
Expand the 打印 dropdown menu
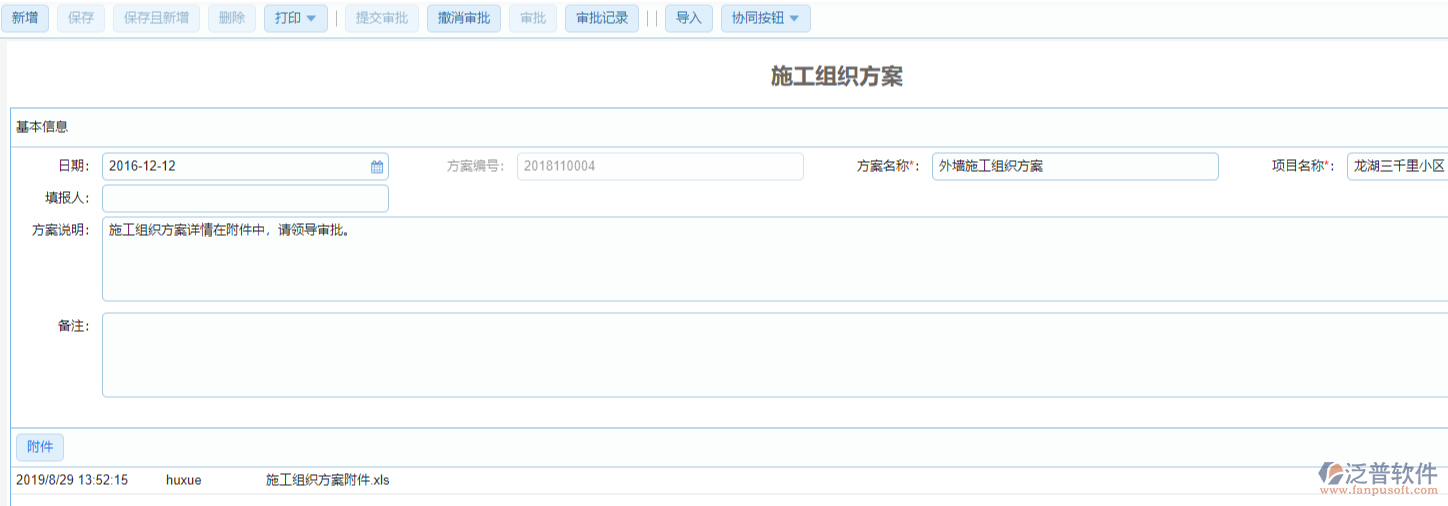click(295, 18)
